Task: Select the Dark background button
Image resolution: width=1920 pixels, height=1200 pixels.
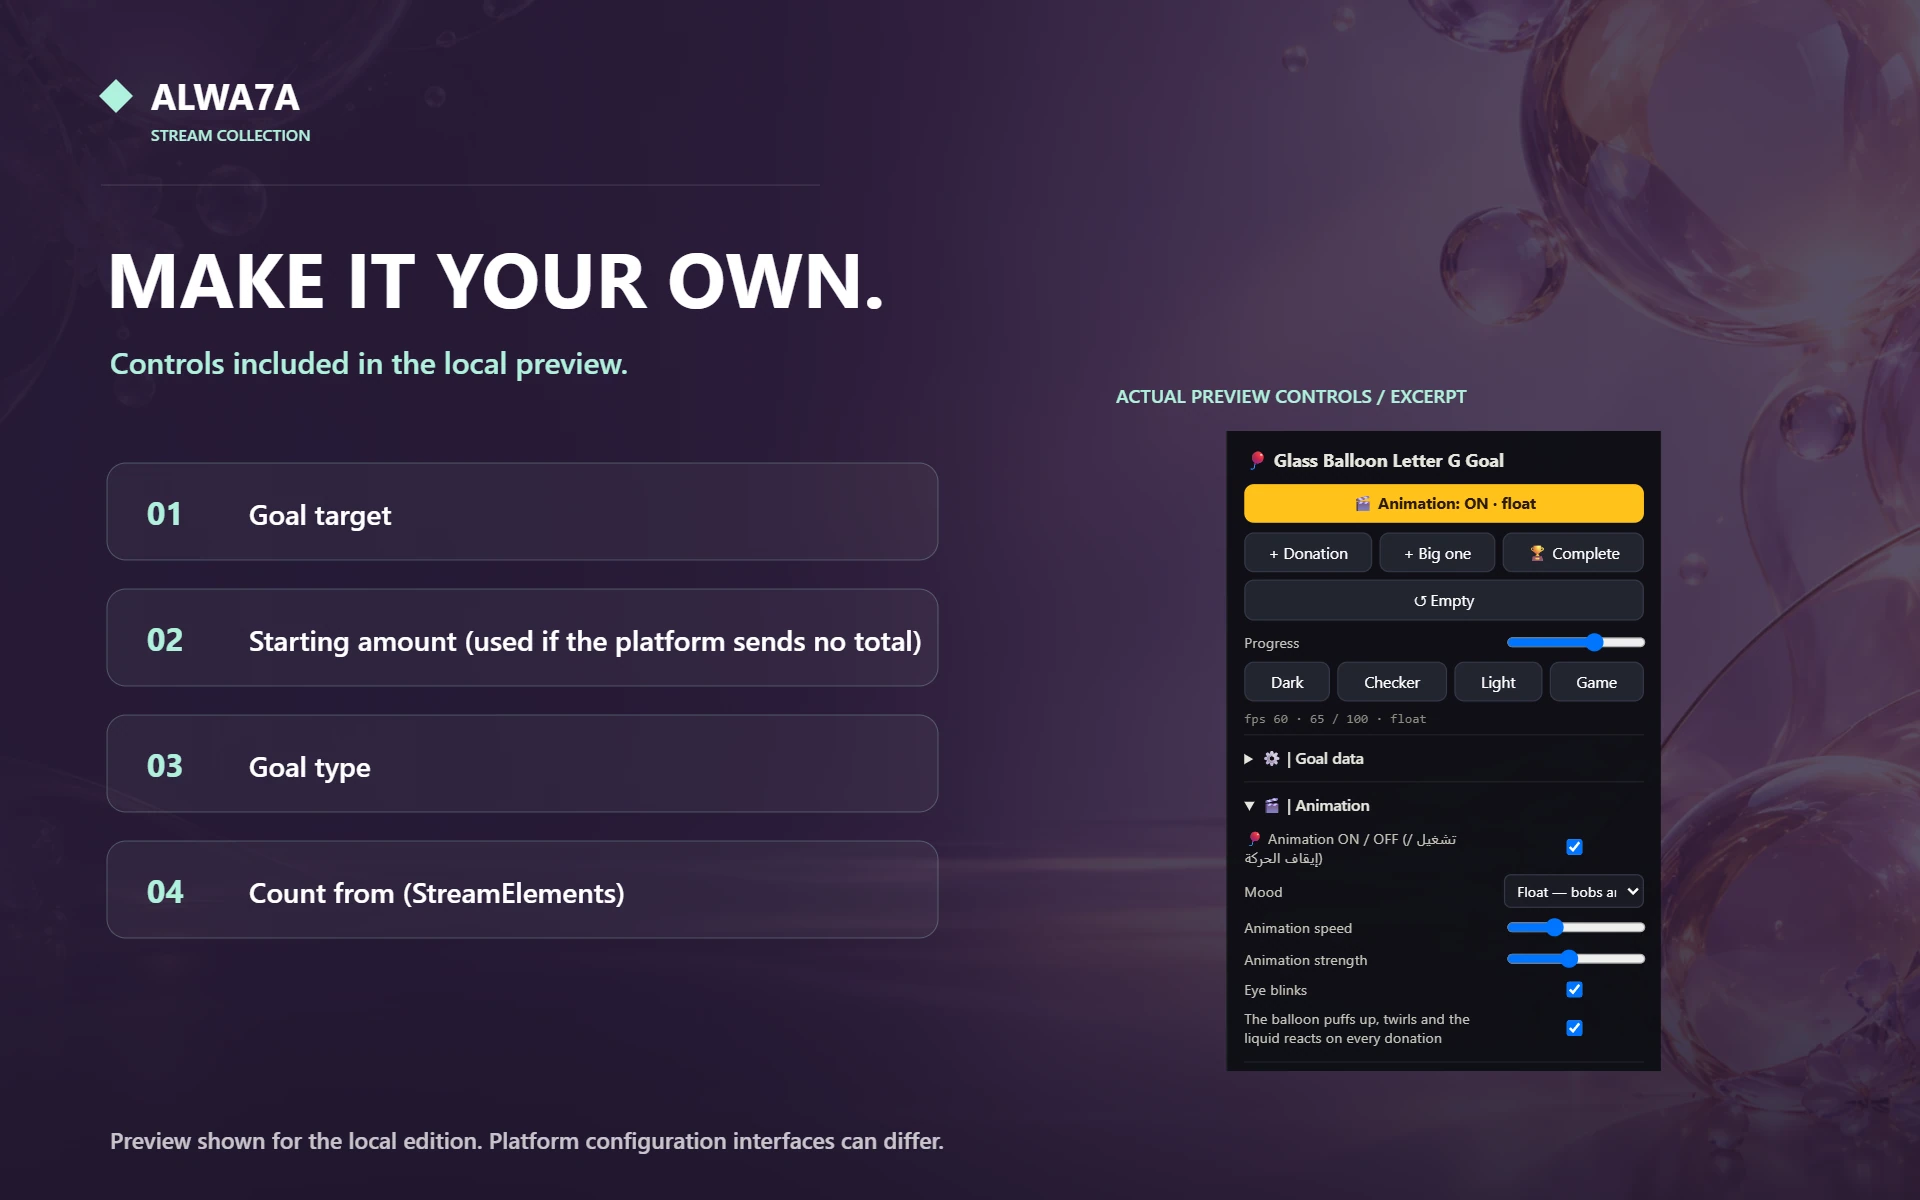Action: [1287, 682]
